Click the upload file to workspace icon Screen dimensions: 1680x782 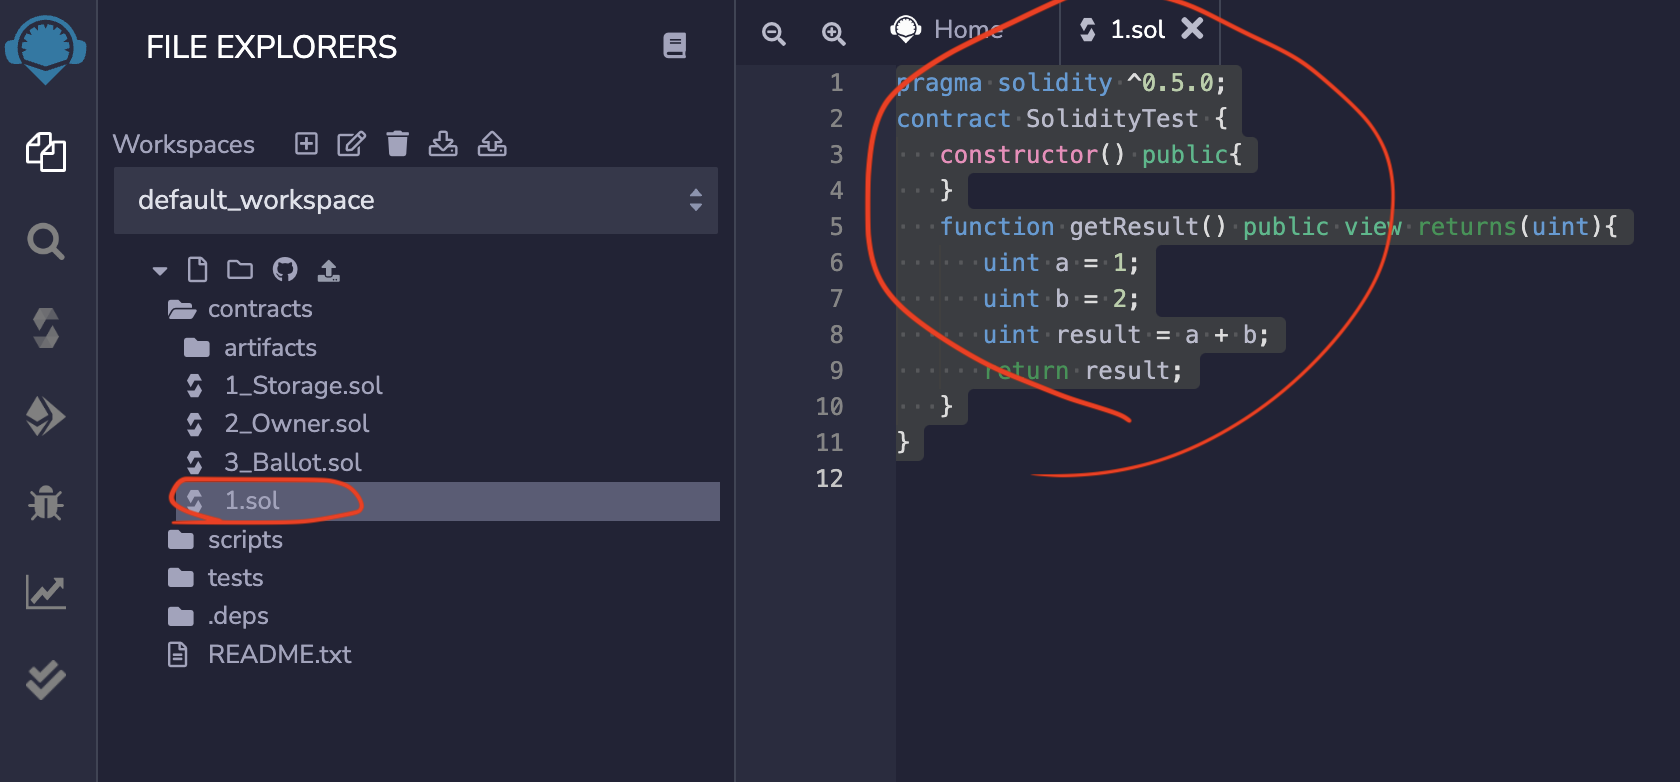[x=329, y=269]
